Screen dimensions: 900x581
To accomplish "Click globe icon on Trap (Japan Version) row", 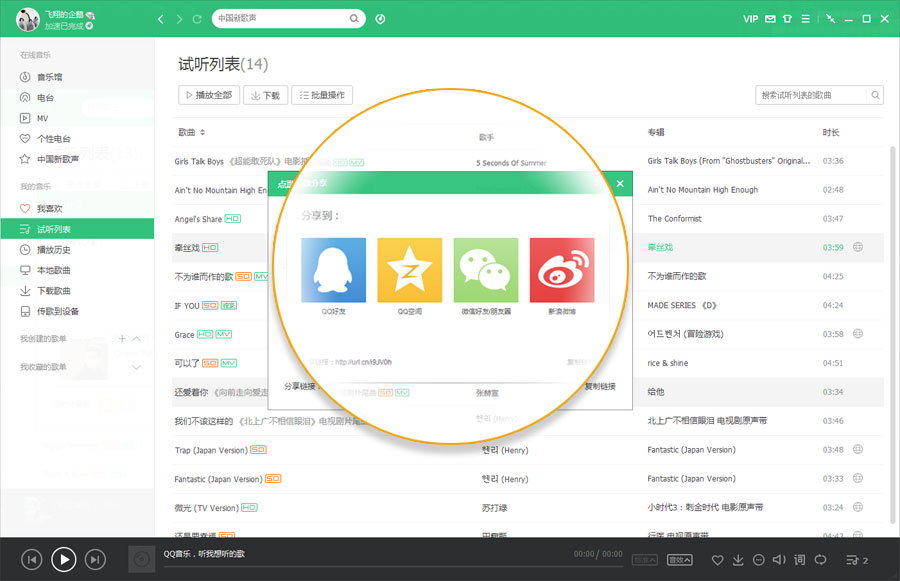I will 858,449.
